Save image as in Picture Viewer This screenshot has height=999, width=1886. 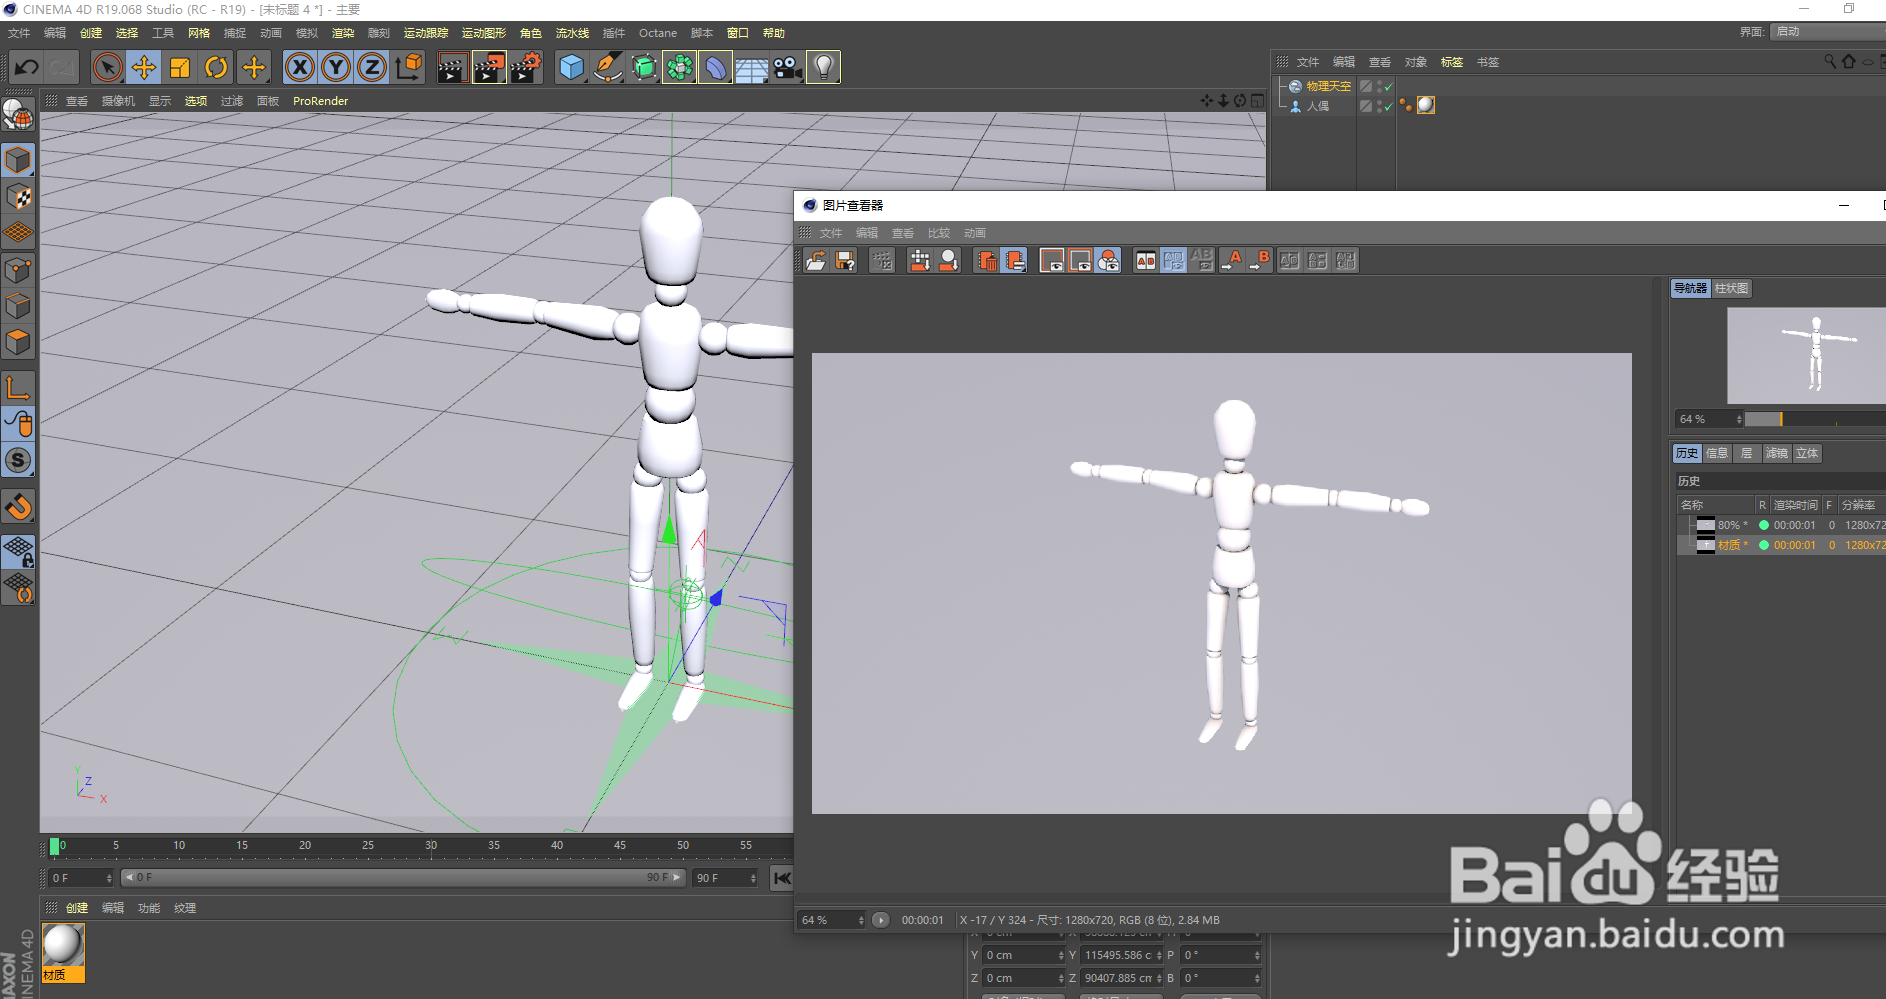click(x=846, y=261)
